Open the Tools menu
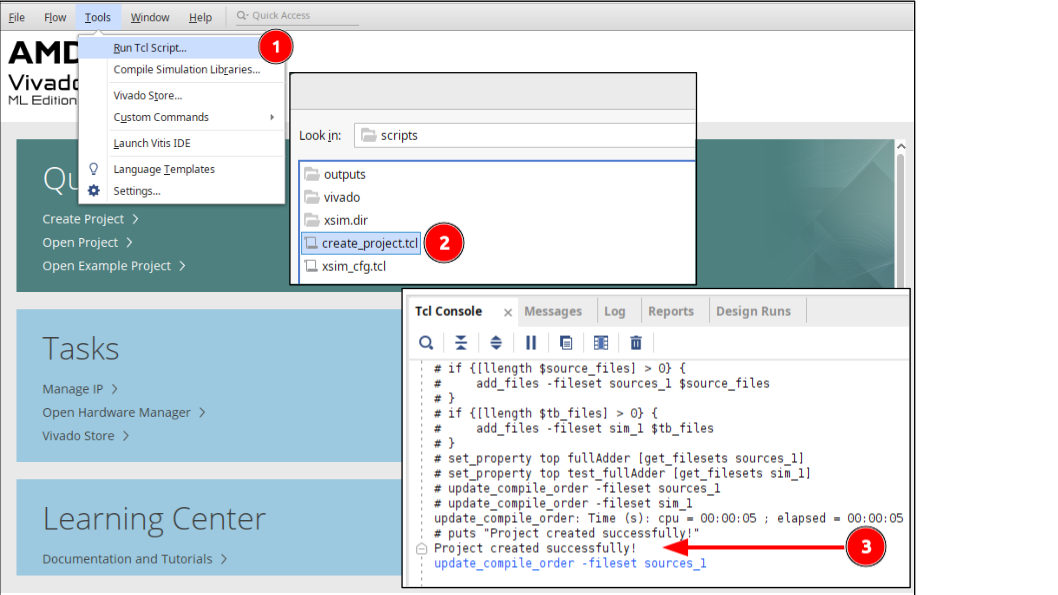 point(98,17)
